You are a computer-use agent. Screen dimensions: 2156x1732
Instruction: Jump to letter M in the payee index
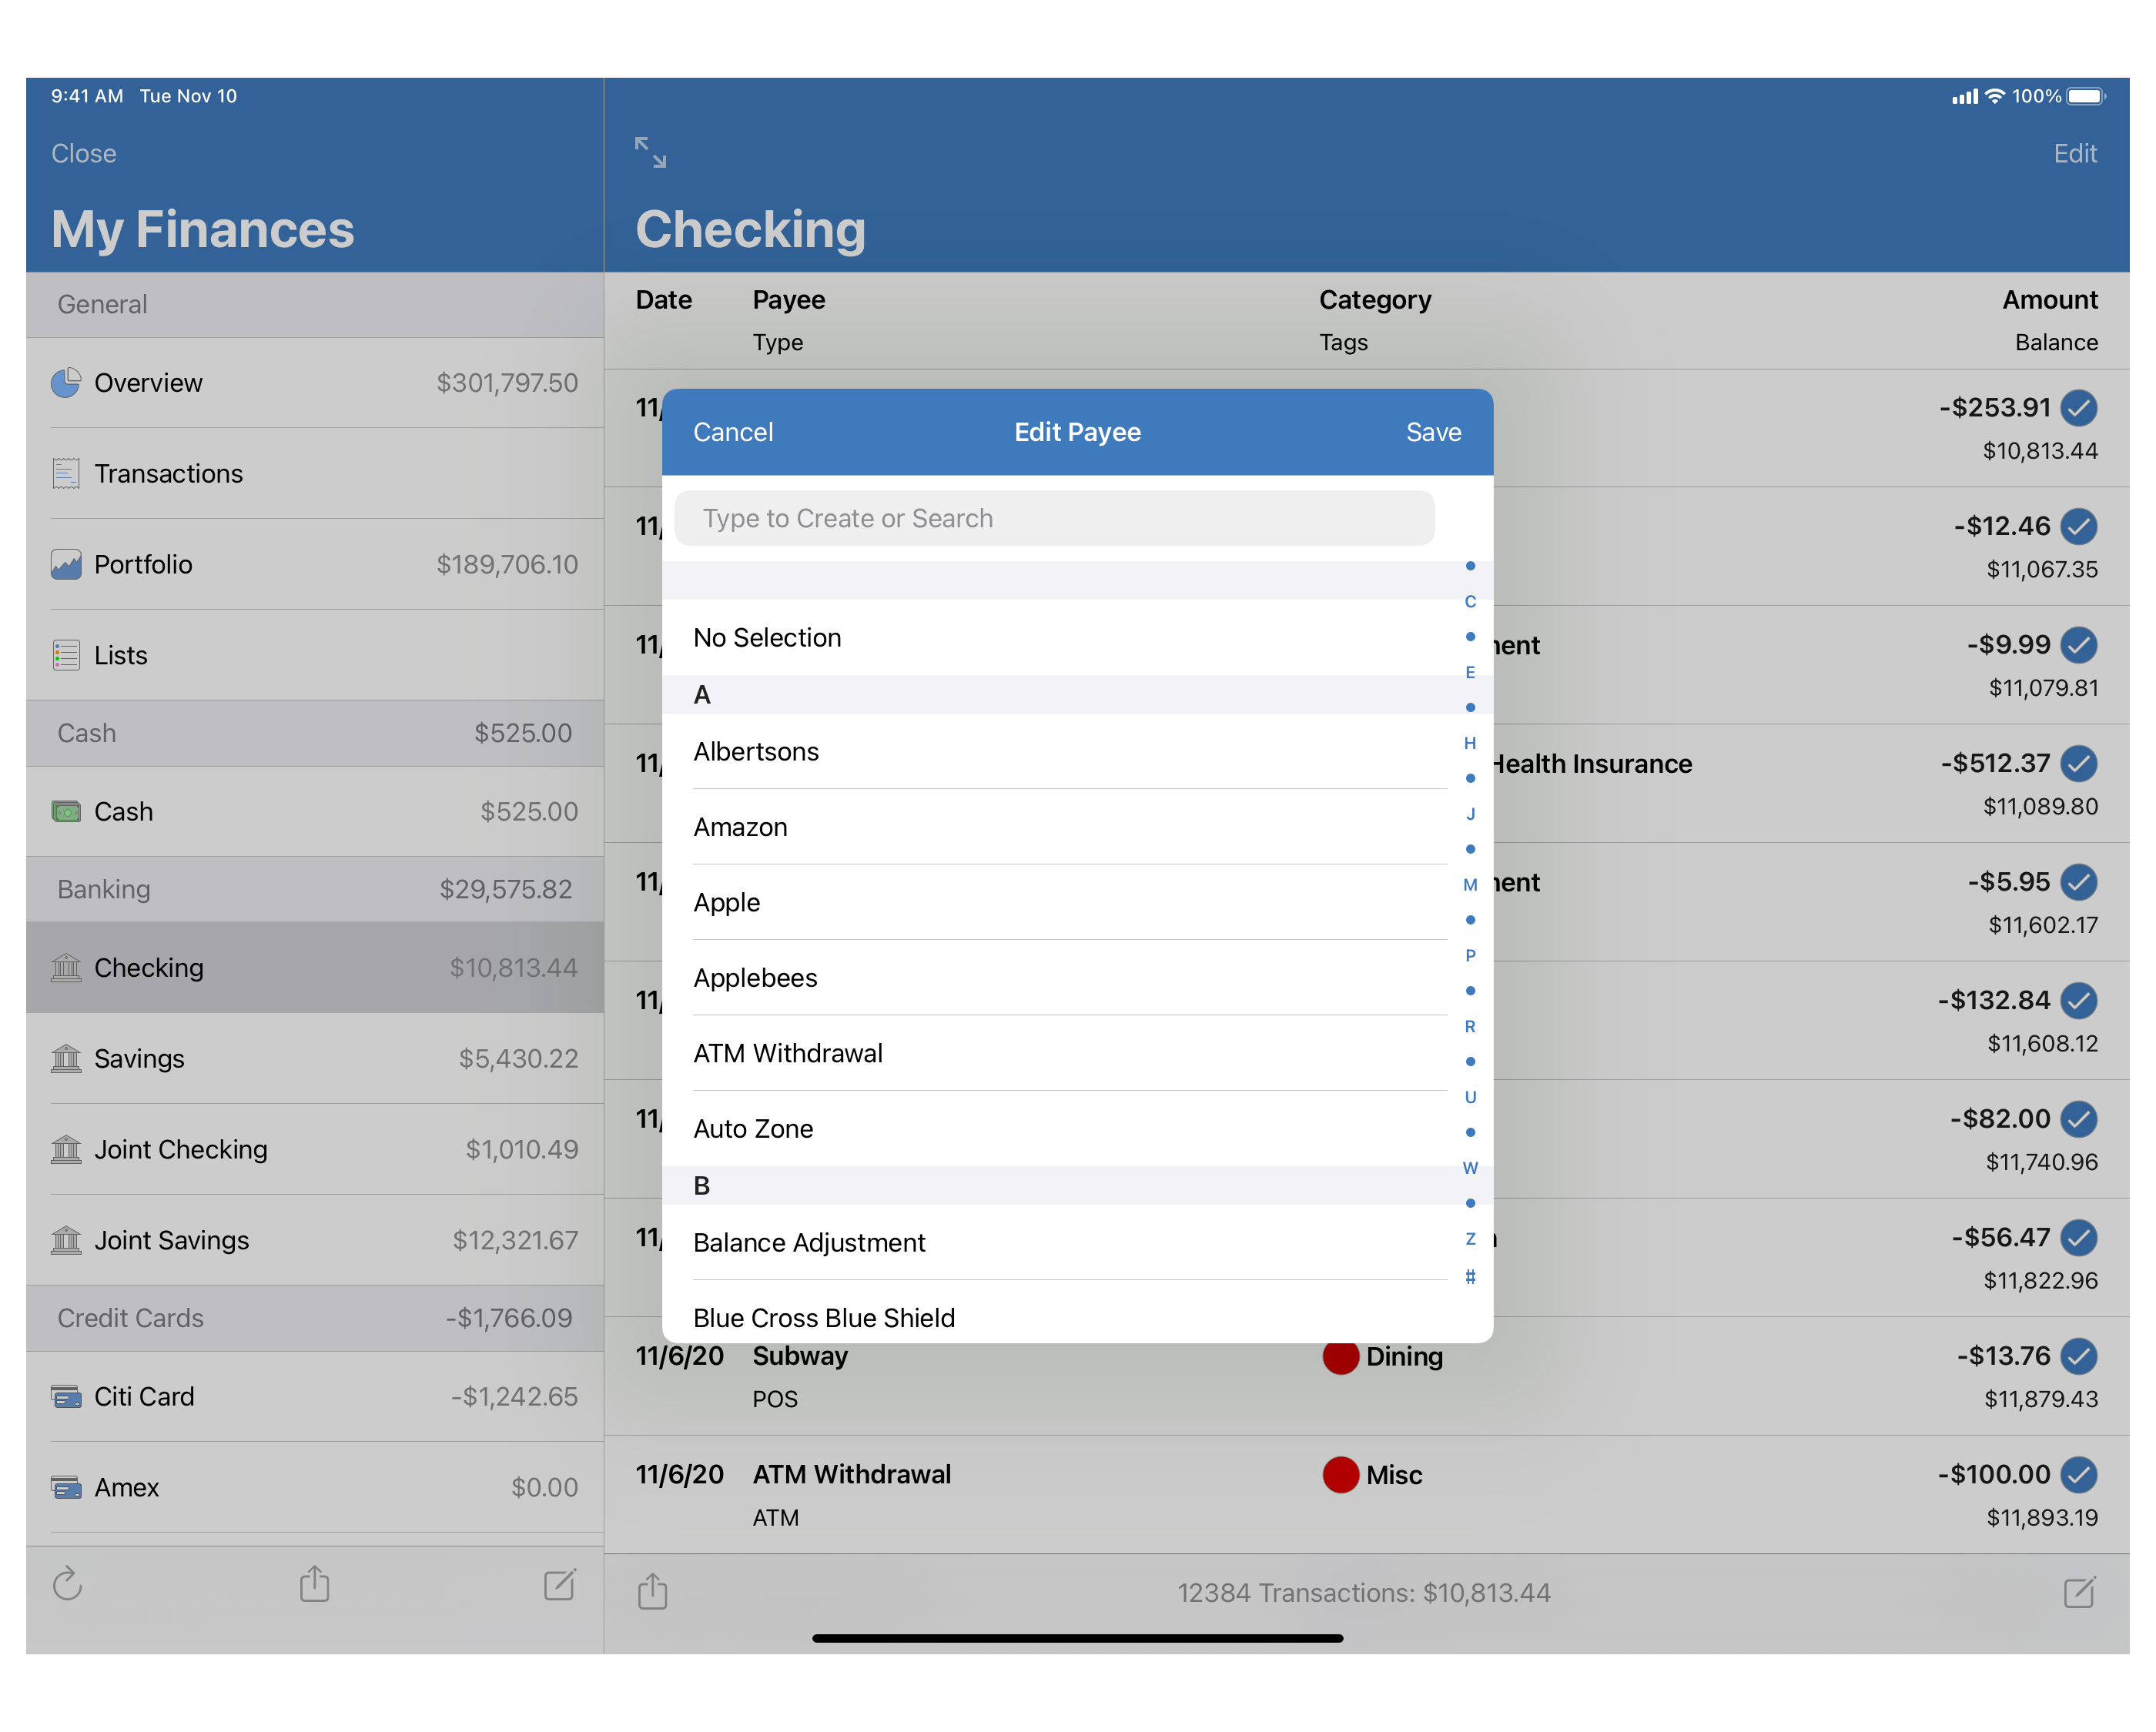1470,884
